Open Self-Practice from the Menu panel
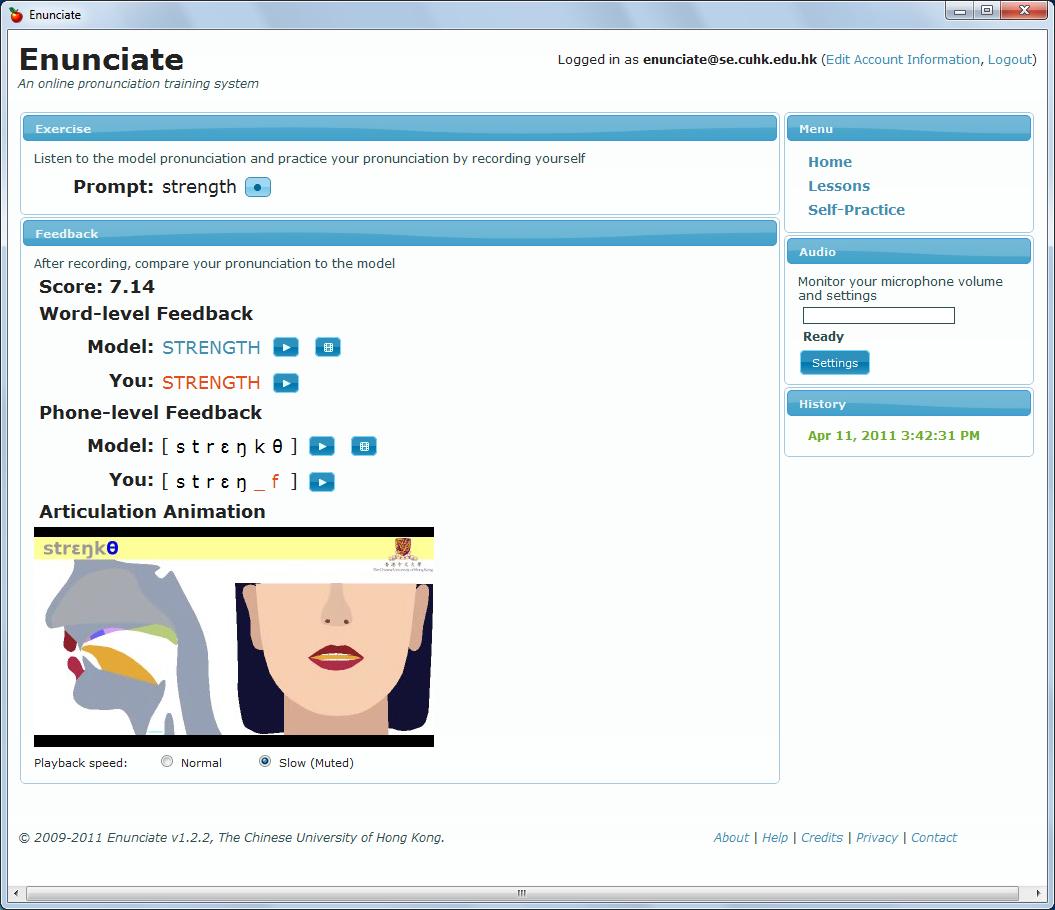The image size is (1055, 910). click(857, 210)
